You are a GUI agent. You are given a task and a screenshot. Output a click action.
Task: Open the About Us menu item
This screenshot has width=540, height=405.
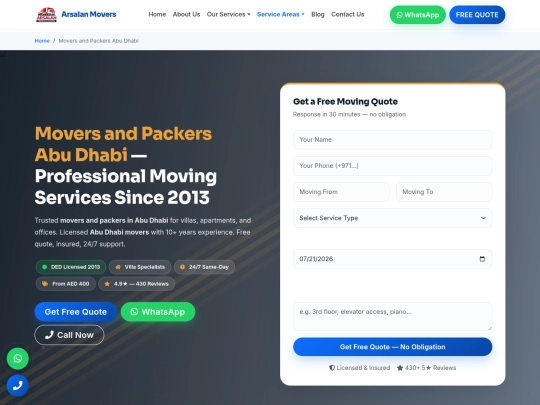[186, 14]
